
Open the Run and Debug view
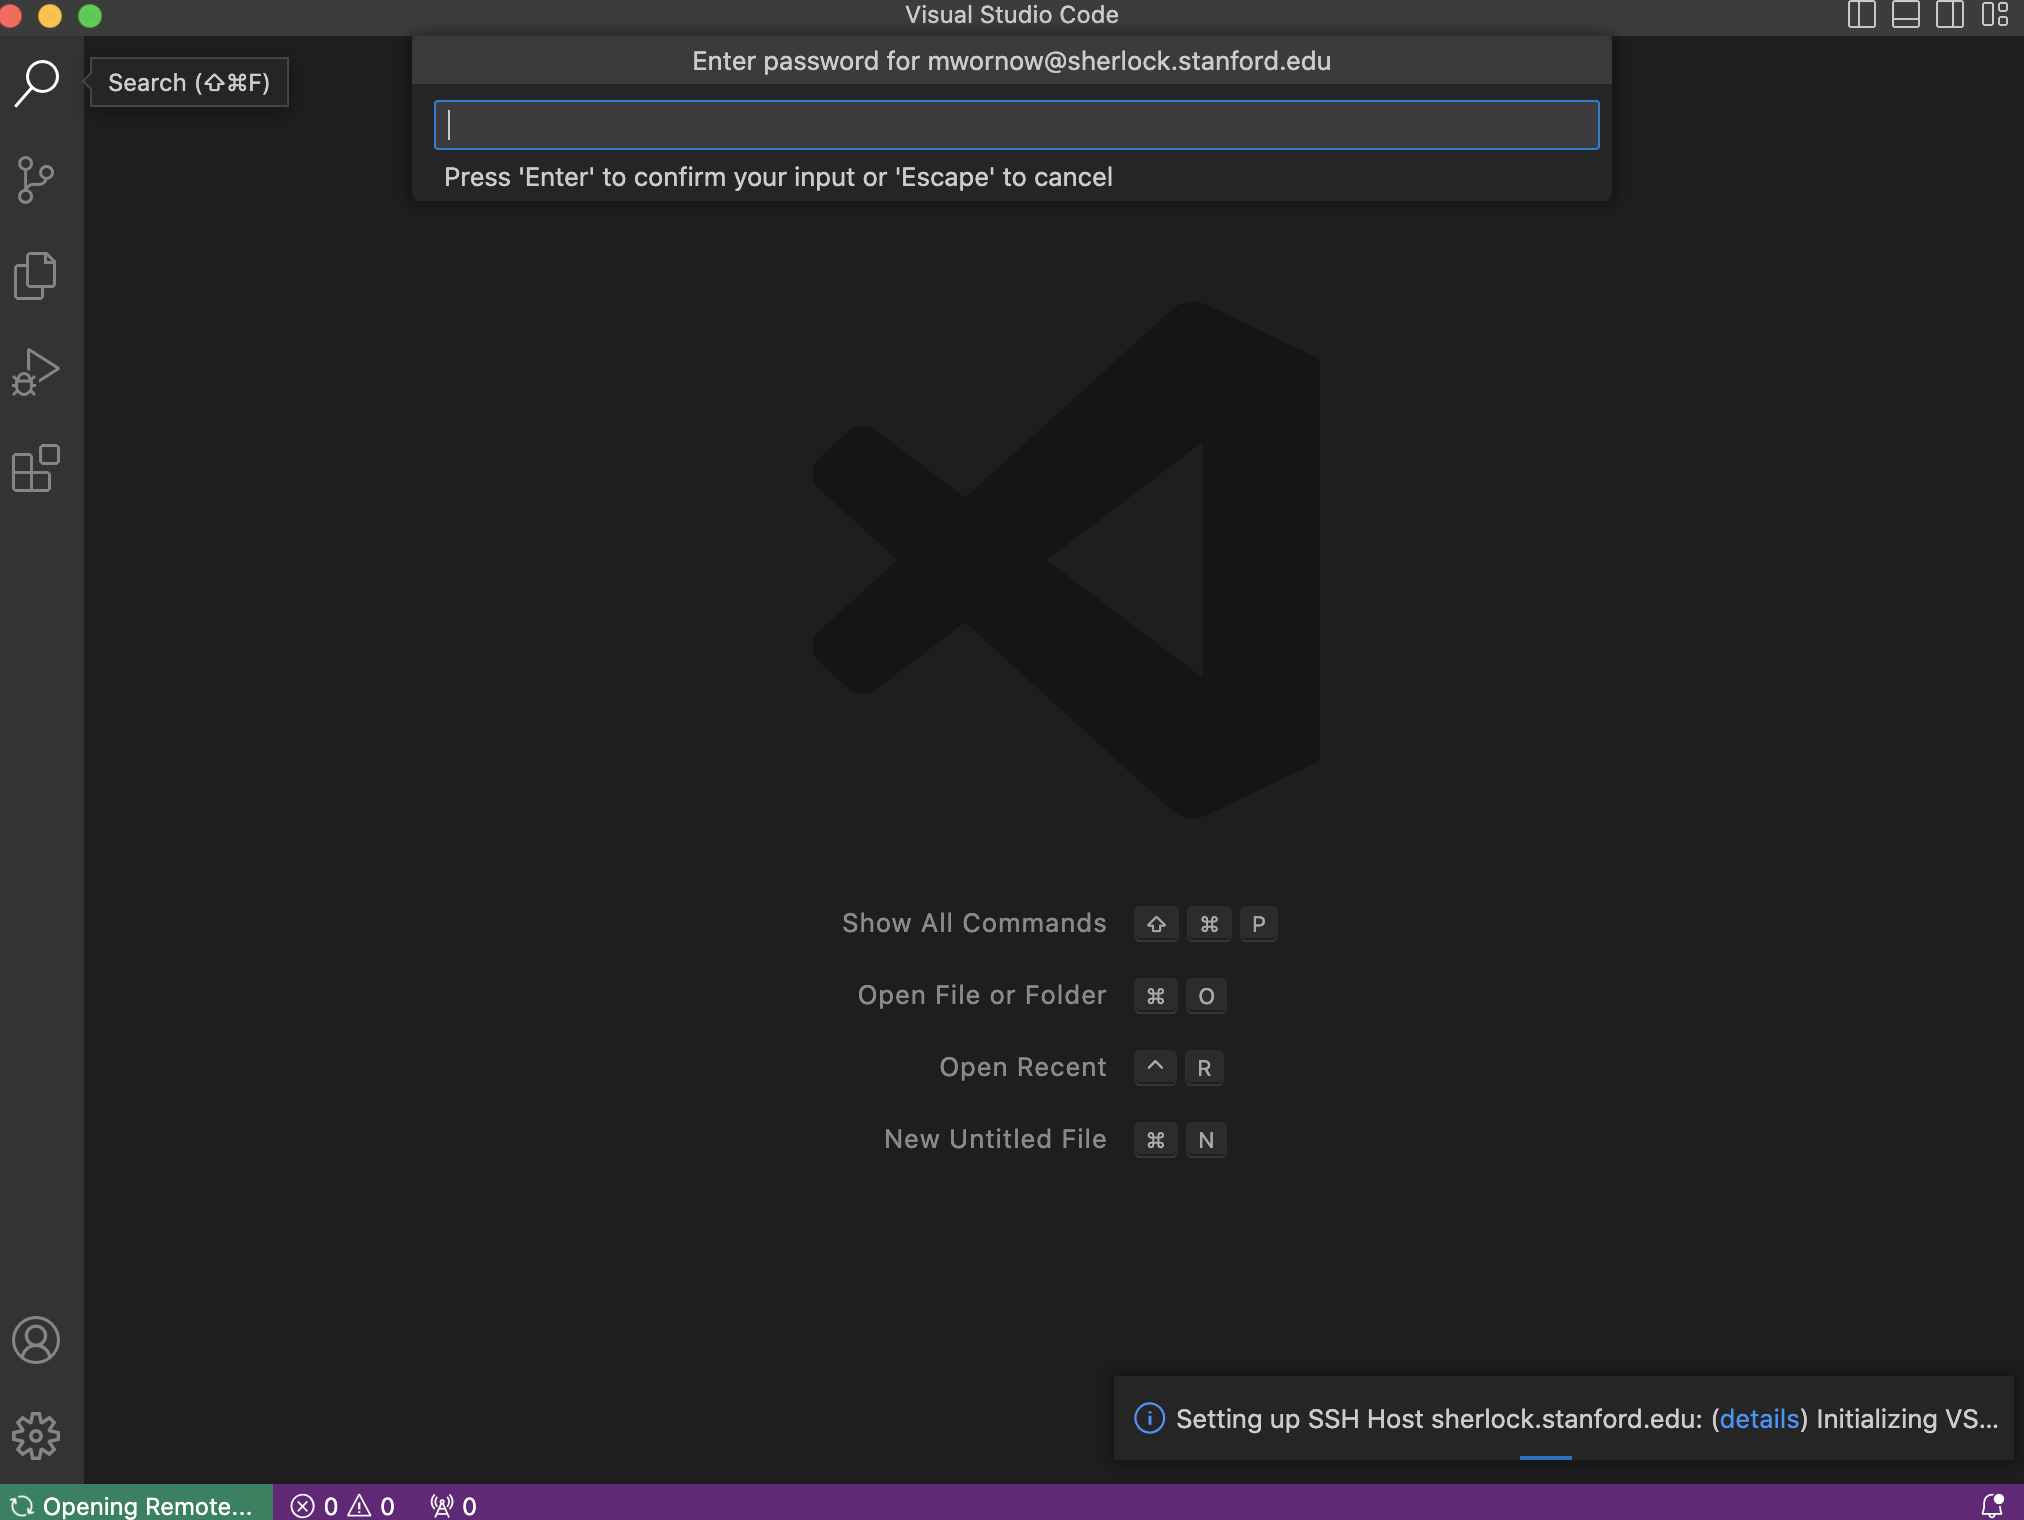coord(37,372)
